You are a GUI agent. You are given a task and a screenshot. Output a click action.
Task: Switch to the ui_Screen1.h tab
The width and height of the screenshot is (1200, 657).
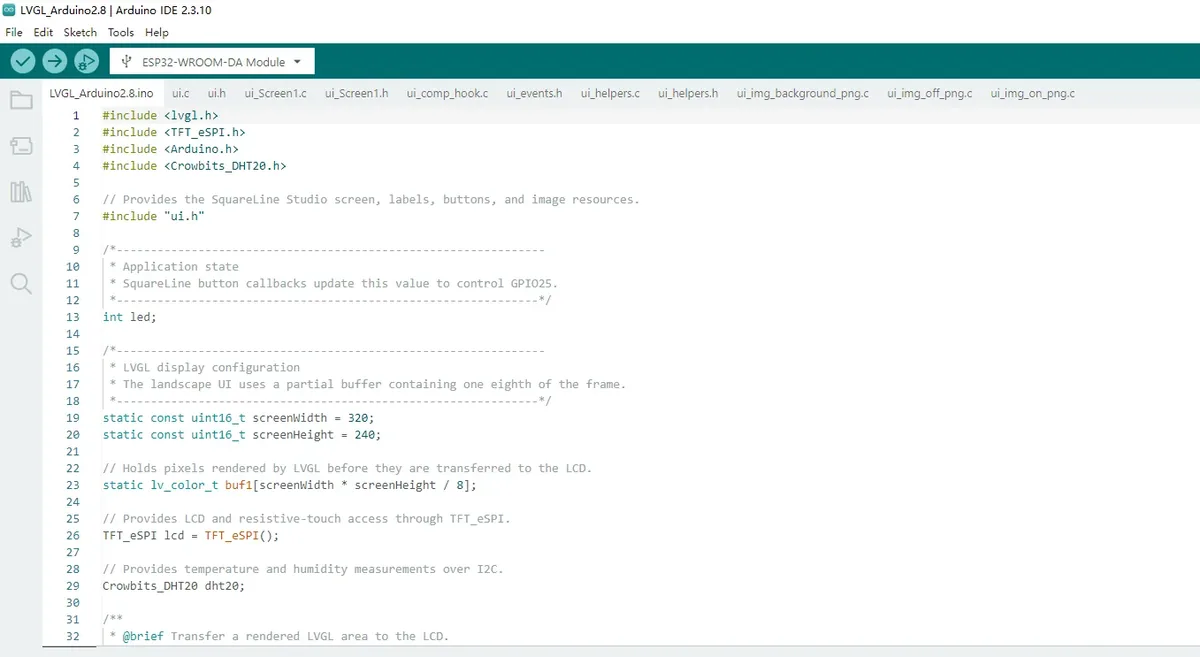pos(357,93)
